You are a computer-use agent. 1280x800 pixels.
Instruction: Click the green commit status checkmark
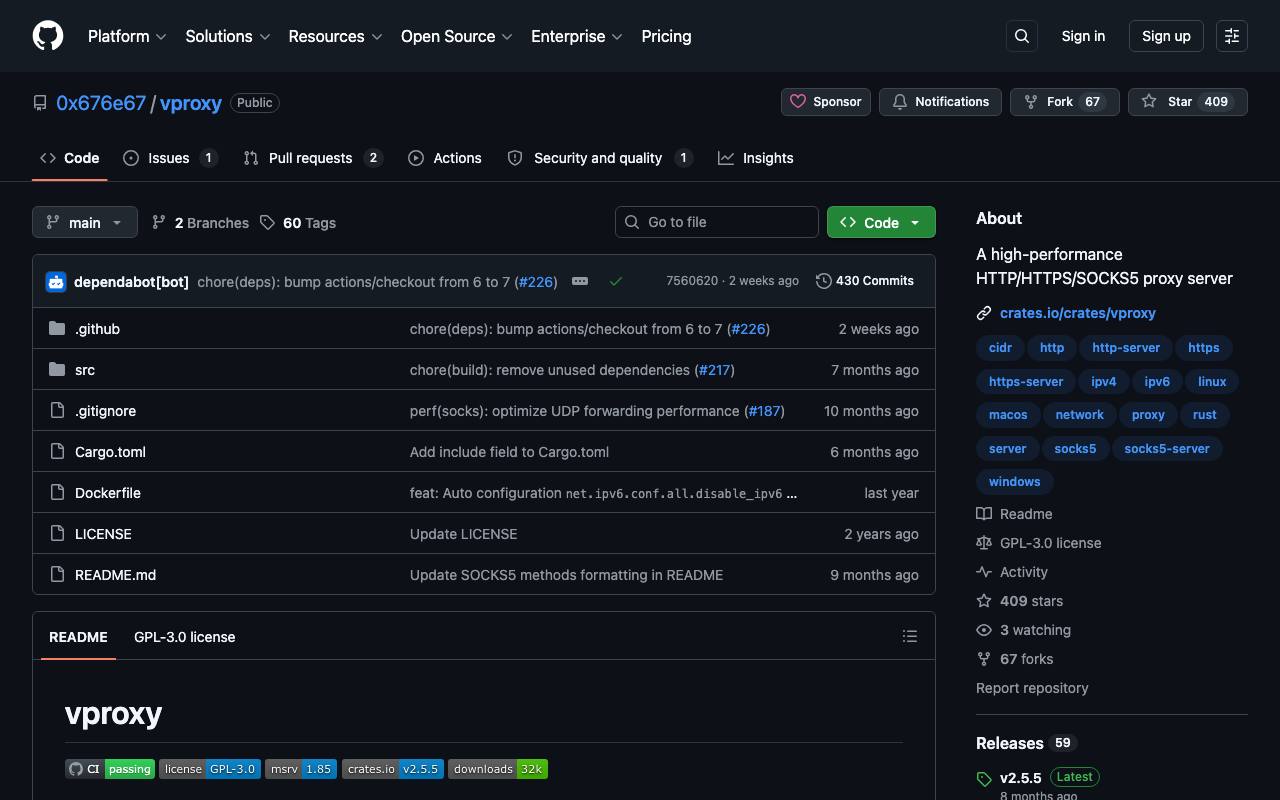(616, 281)
